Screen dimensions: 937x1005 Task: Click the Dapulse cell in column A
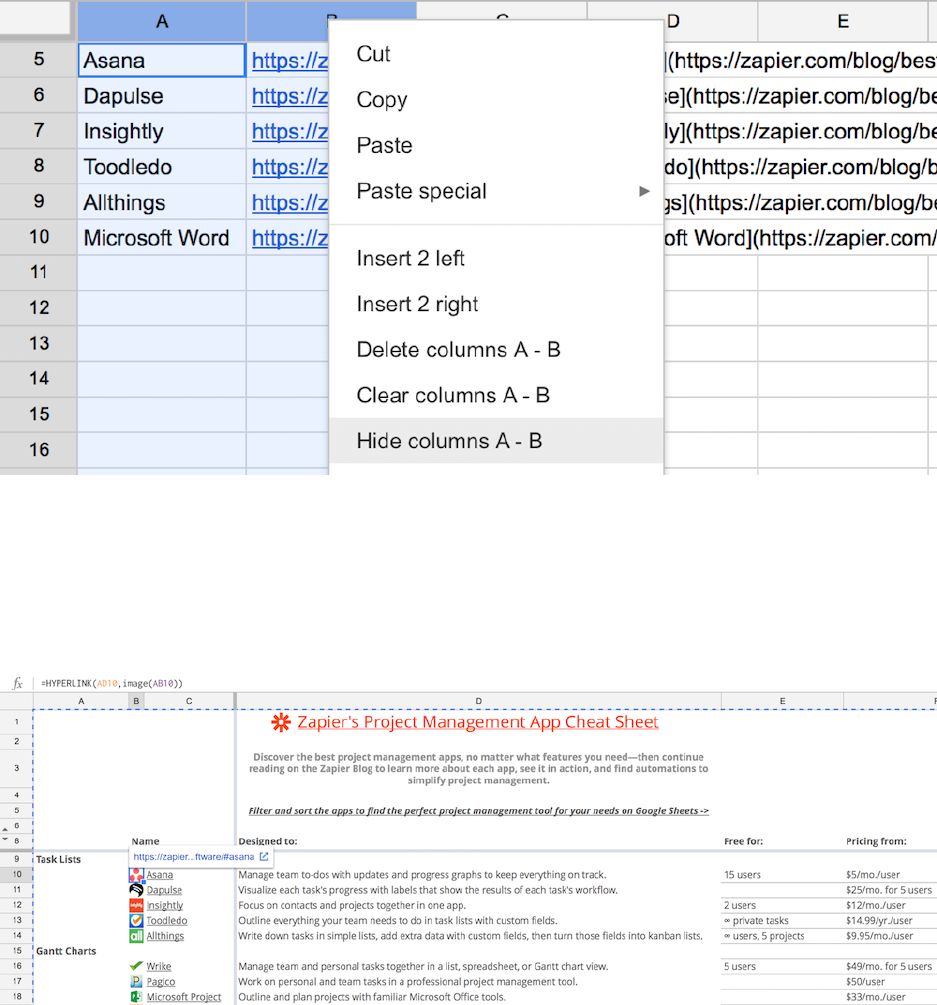coord(162,96)
